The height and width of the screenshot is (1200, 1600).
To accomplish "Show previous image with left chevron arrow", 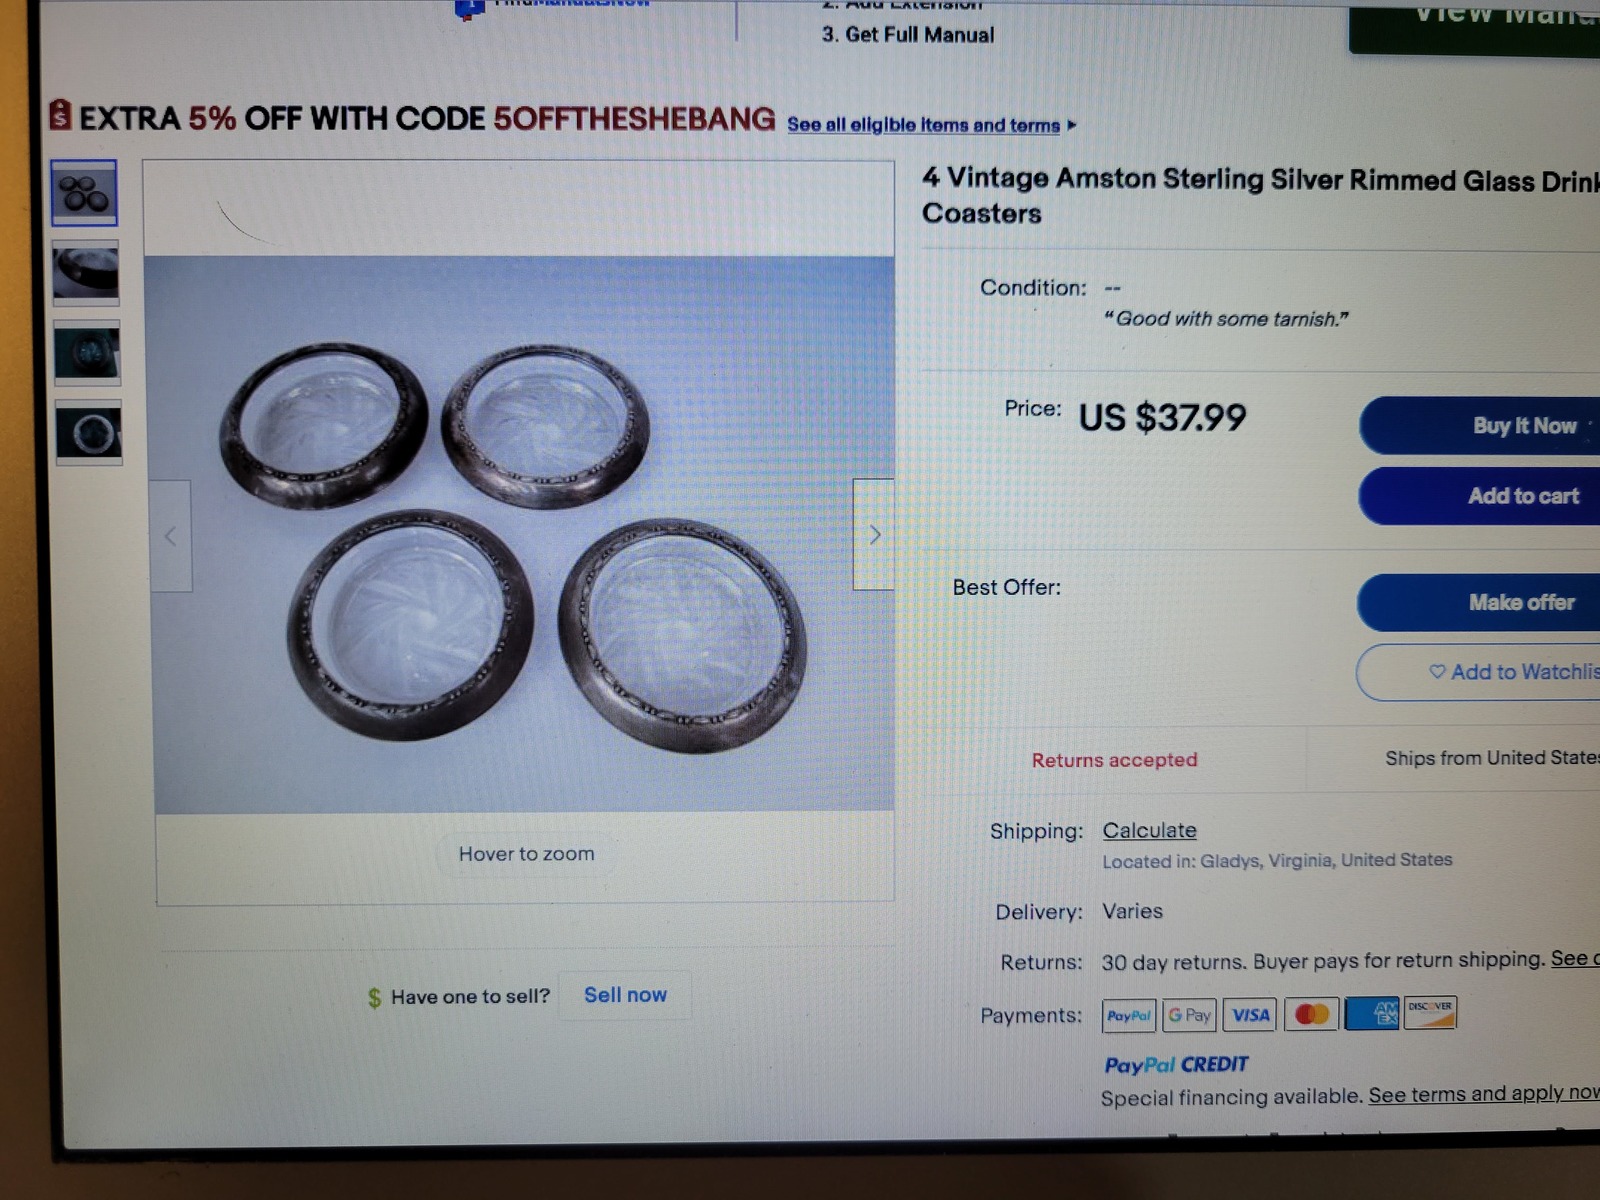I will 171,536.
